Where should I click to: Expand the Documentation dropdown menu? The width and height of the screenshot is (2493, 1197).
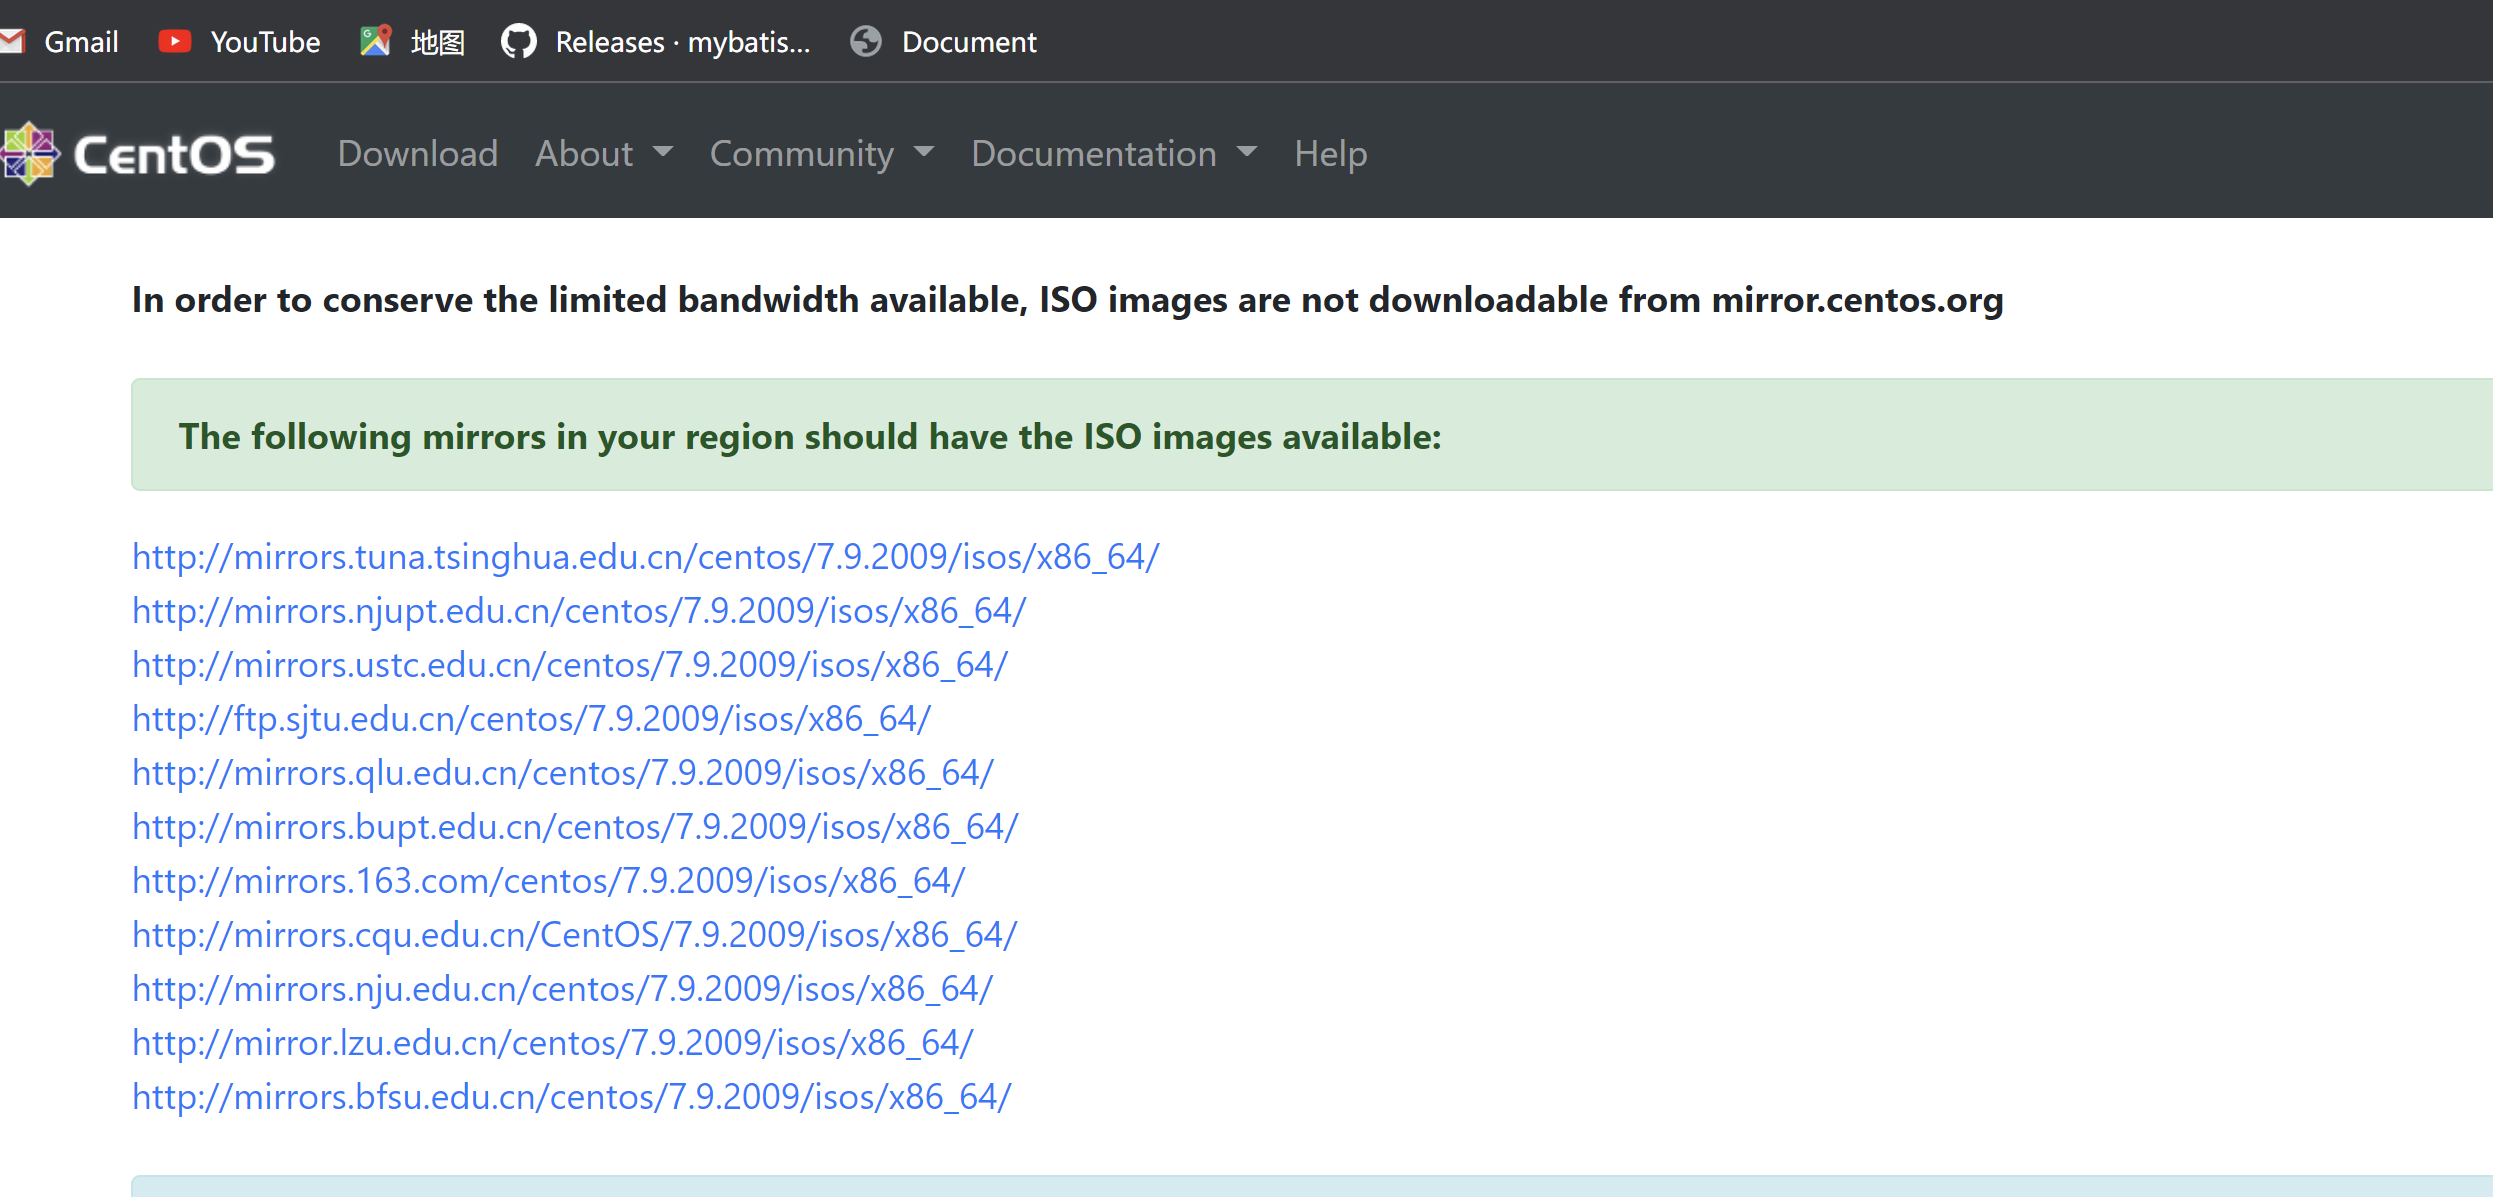click(x=1114, y=154)
